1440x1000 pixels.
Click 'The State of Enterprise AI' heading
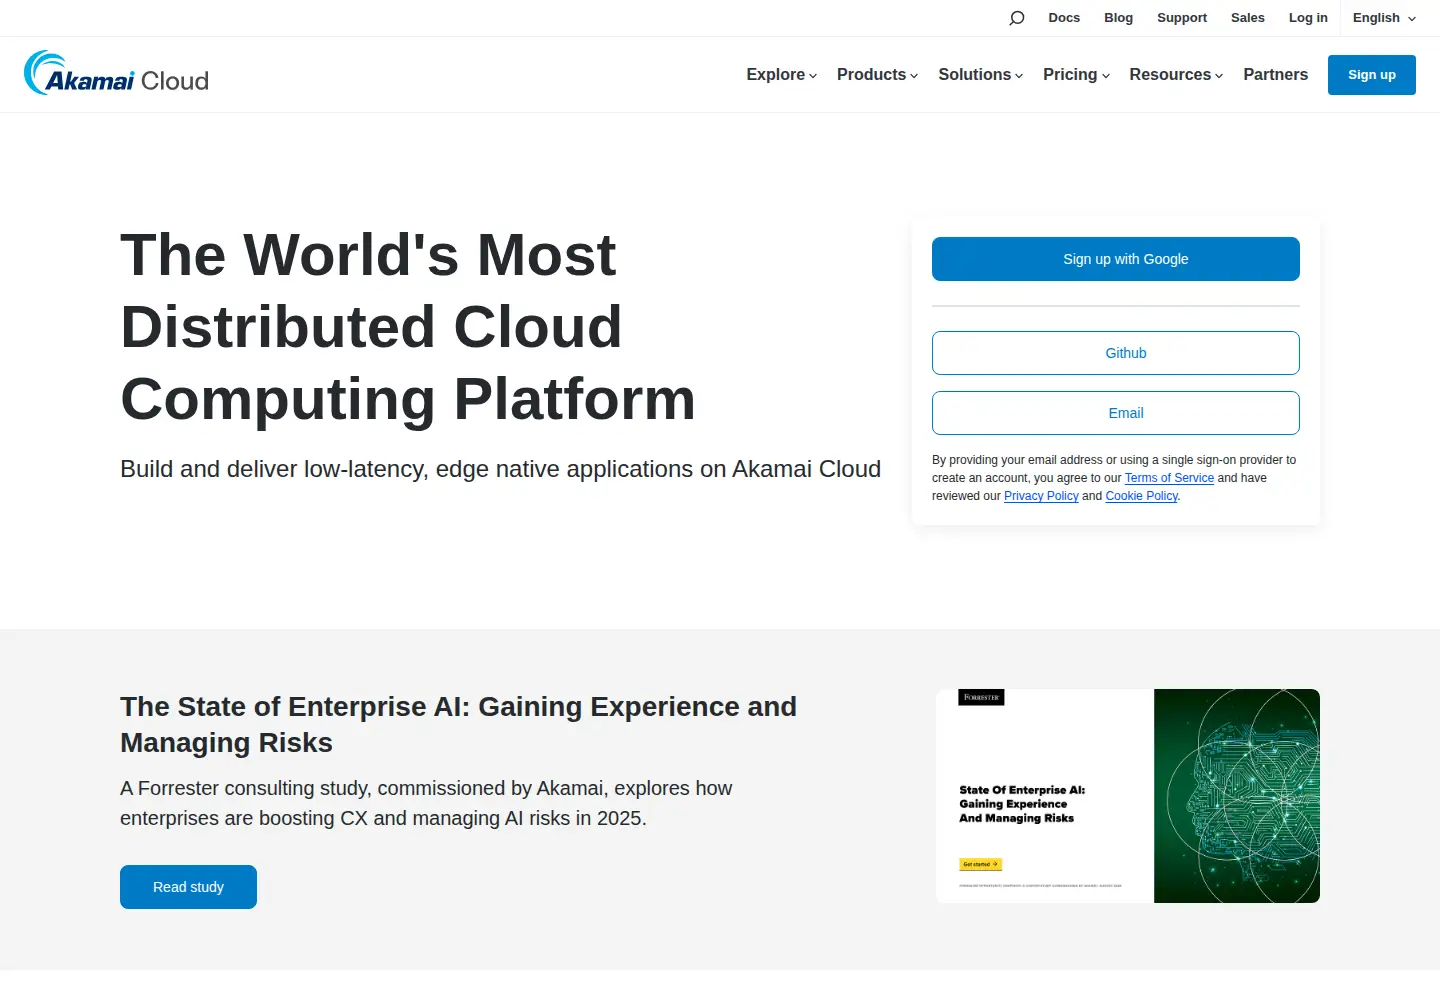point(458,725)
